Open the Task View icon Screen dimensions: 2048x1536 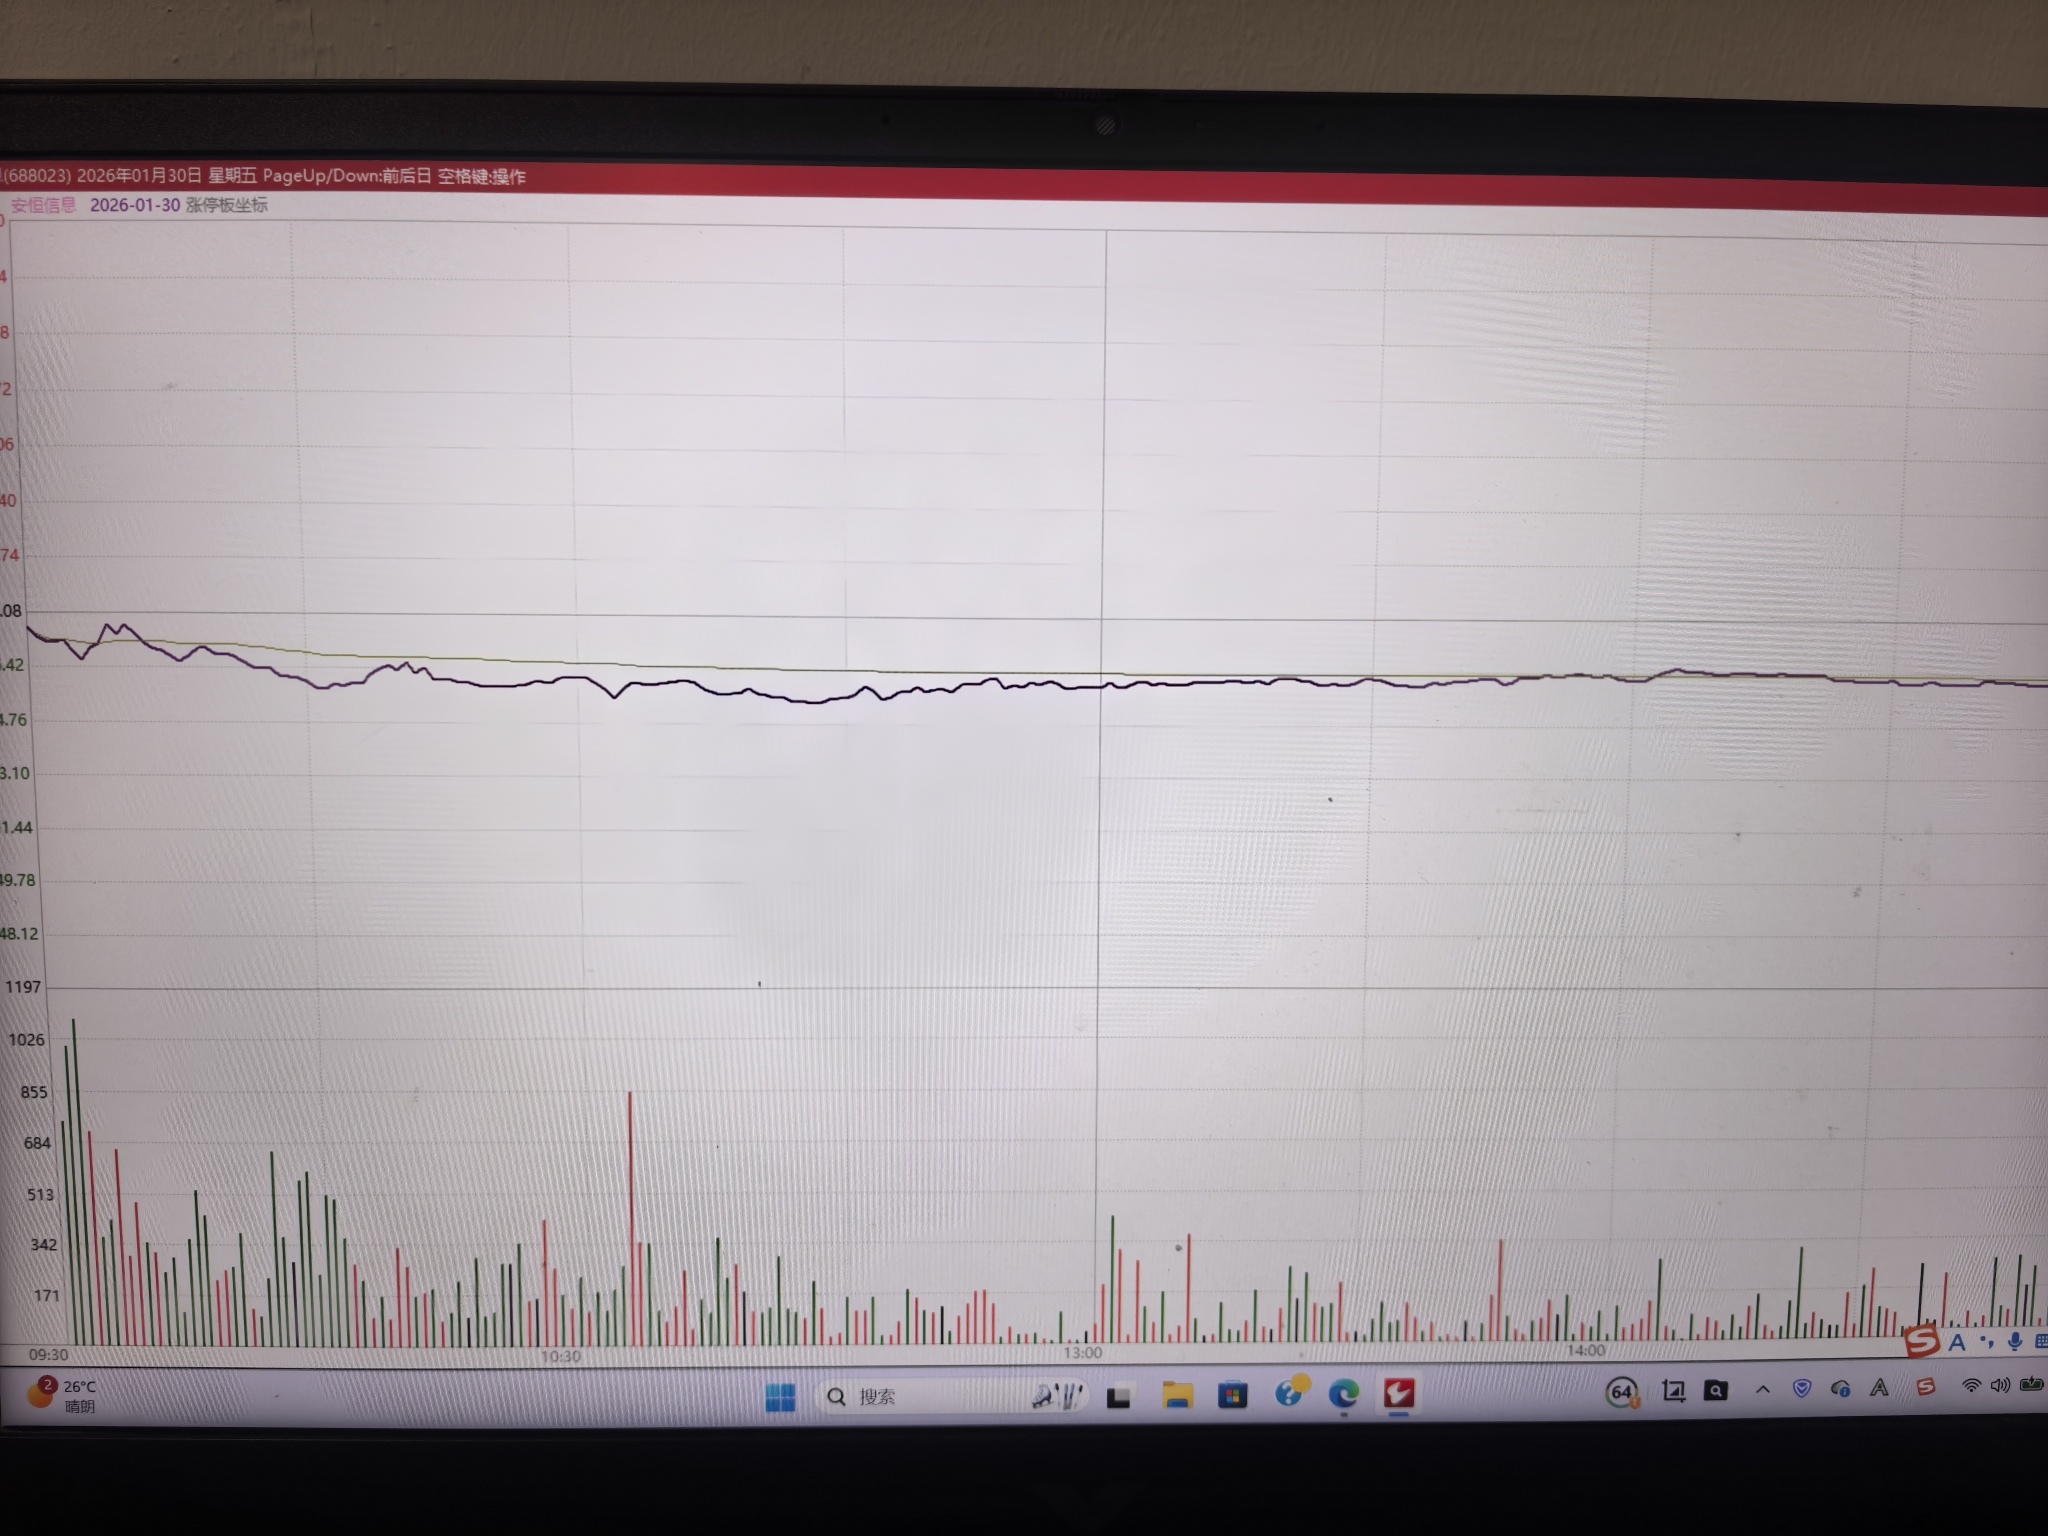pos(1119,1396)
